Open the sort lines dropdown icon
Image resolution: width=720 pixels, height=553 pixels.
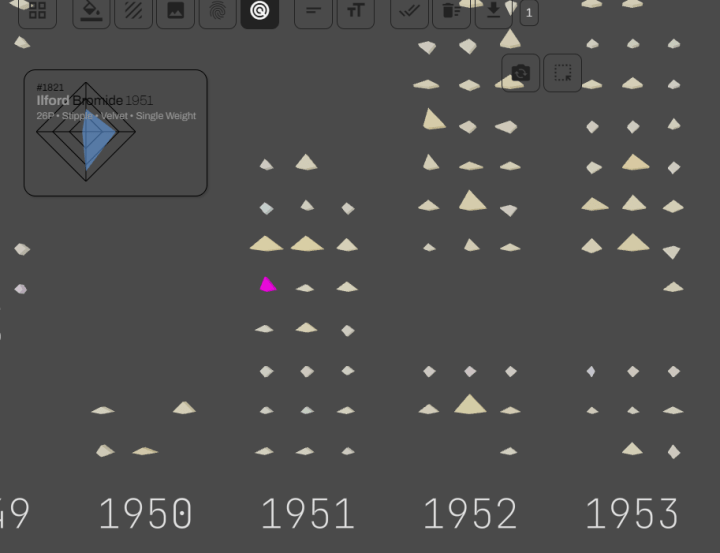tap(313, 11)
